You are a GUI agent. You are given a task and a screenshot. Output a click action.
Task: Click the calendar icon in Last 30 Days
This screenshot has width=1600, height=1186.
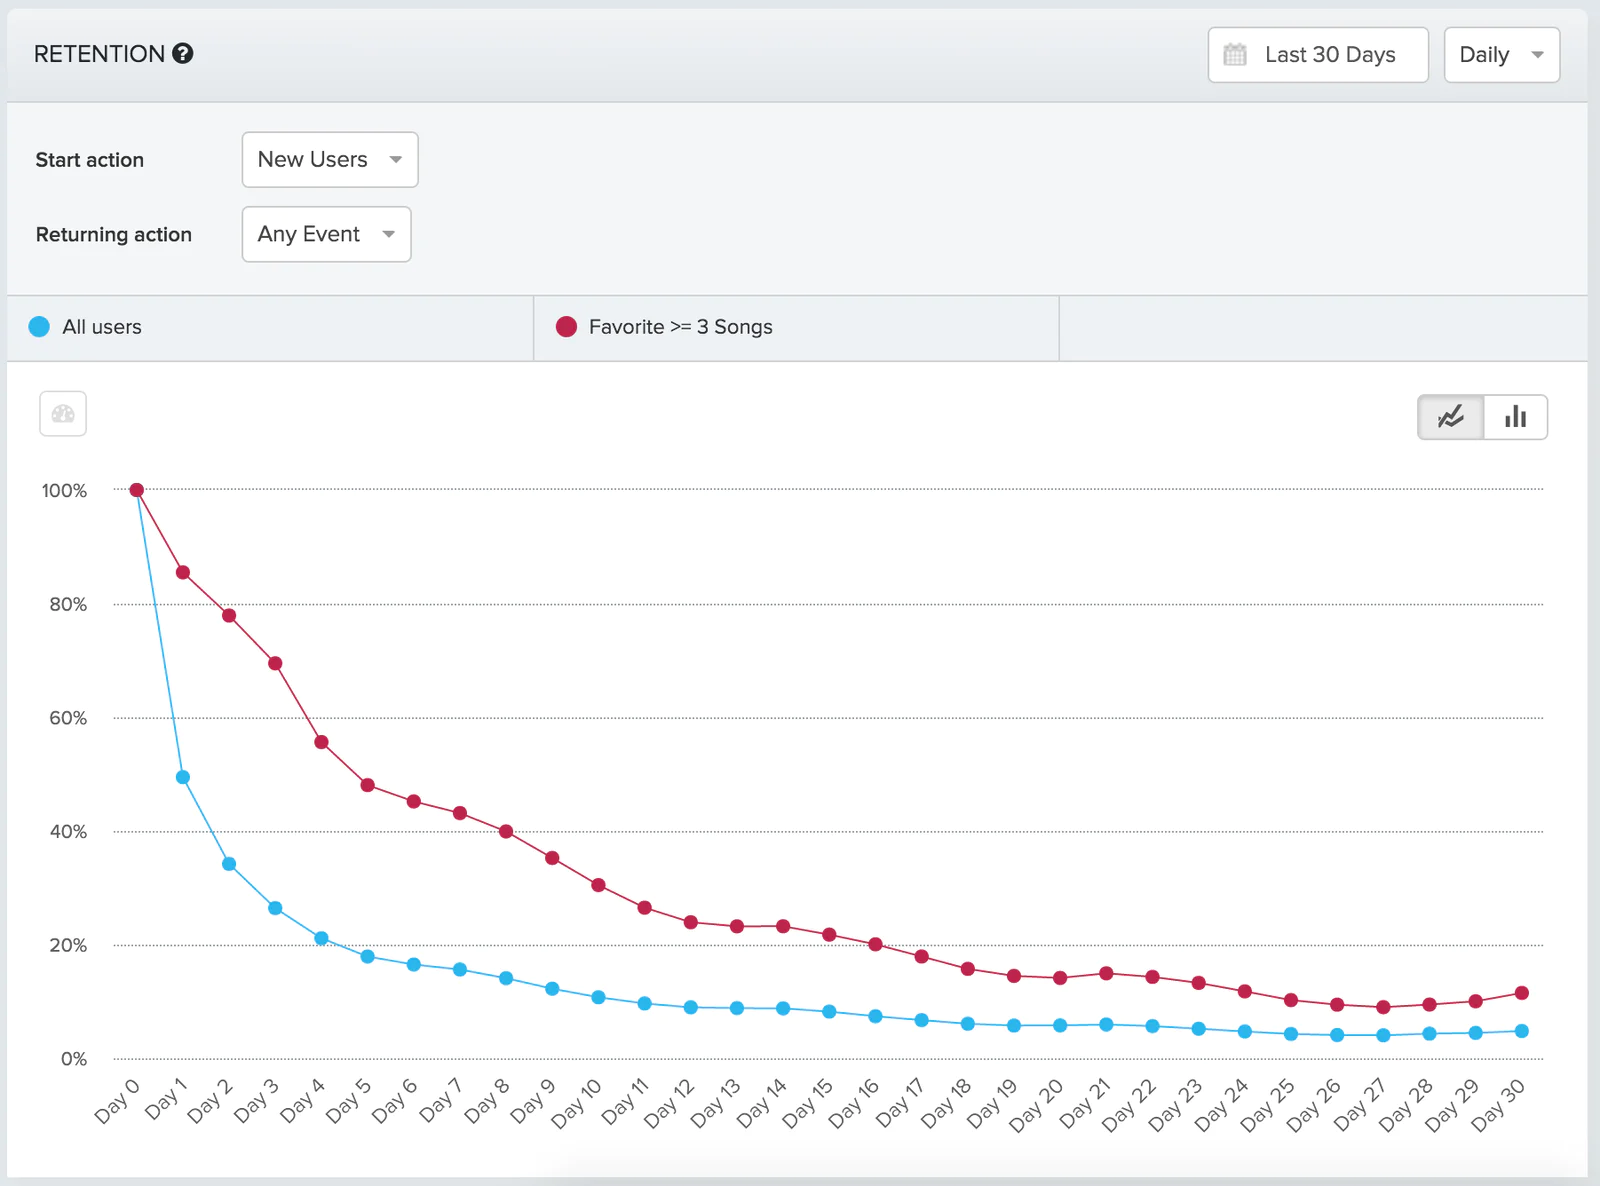point(1234,55)
